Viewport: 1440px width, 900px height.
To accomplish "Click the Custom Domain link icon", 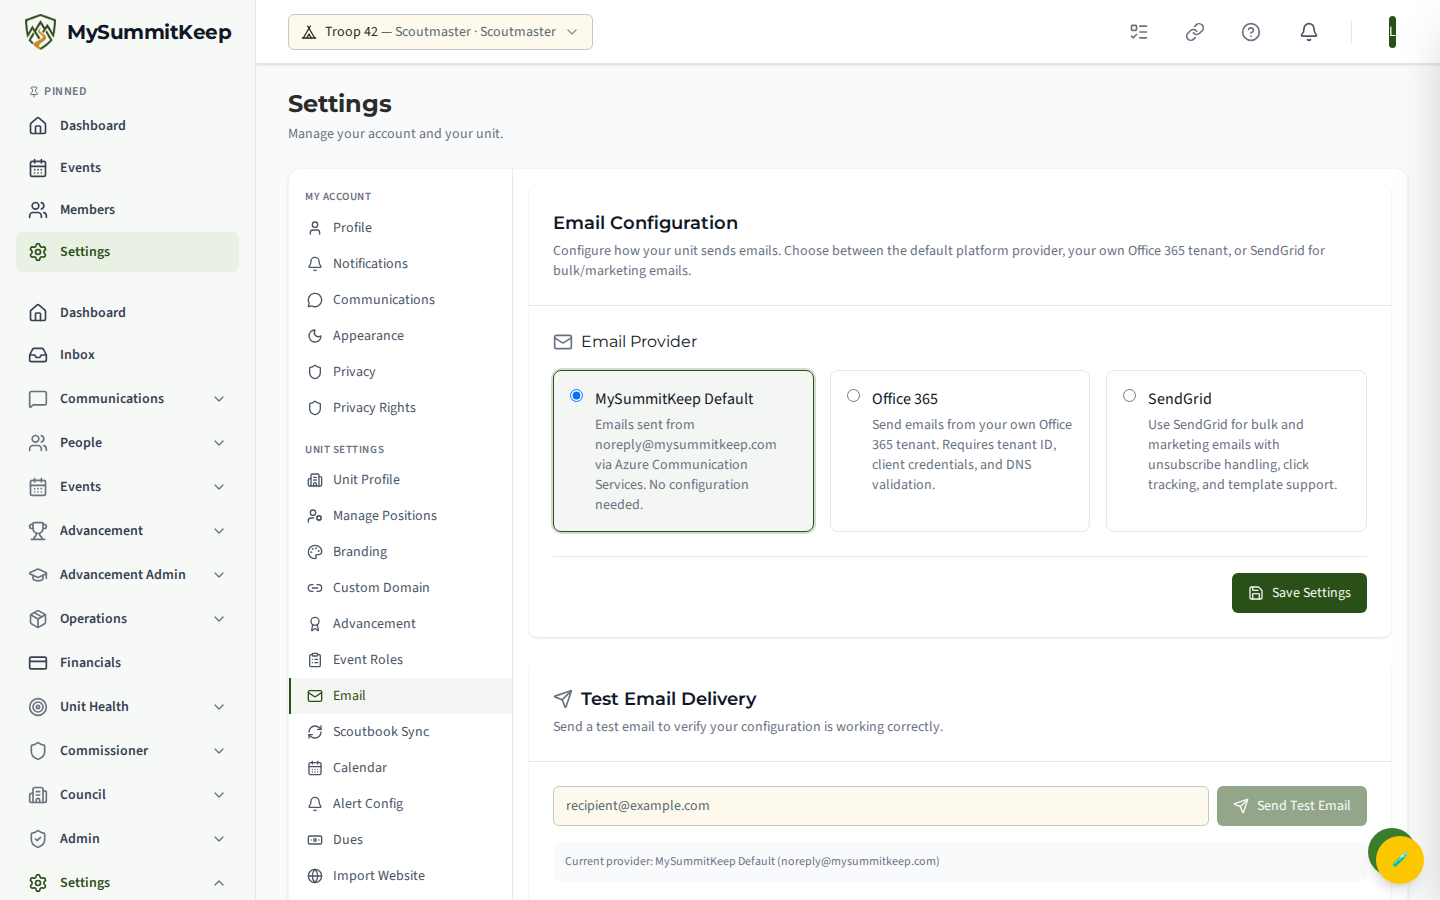I will (x=315, y=588).
